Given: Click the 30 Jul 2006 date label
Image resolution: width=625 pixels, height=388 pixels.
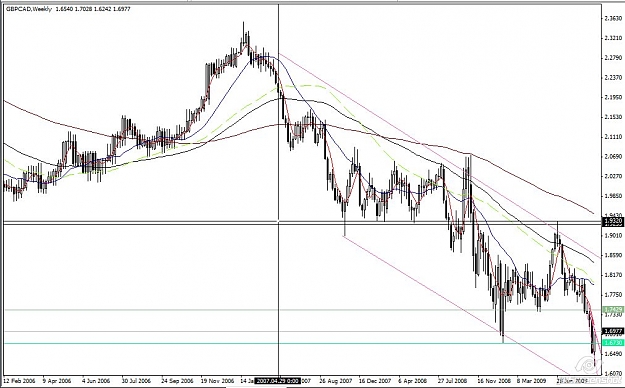Looking at the screenshot, I should [136, 381].
